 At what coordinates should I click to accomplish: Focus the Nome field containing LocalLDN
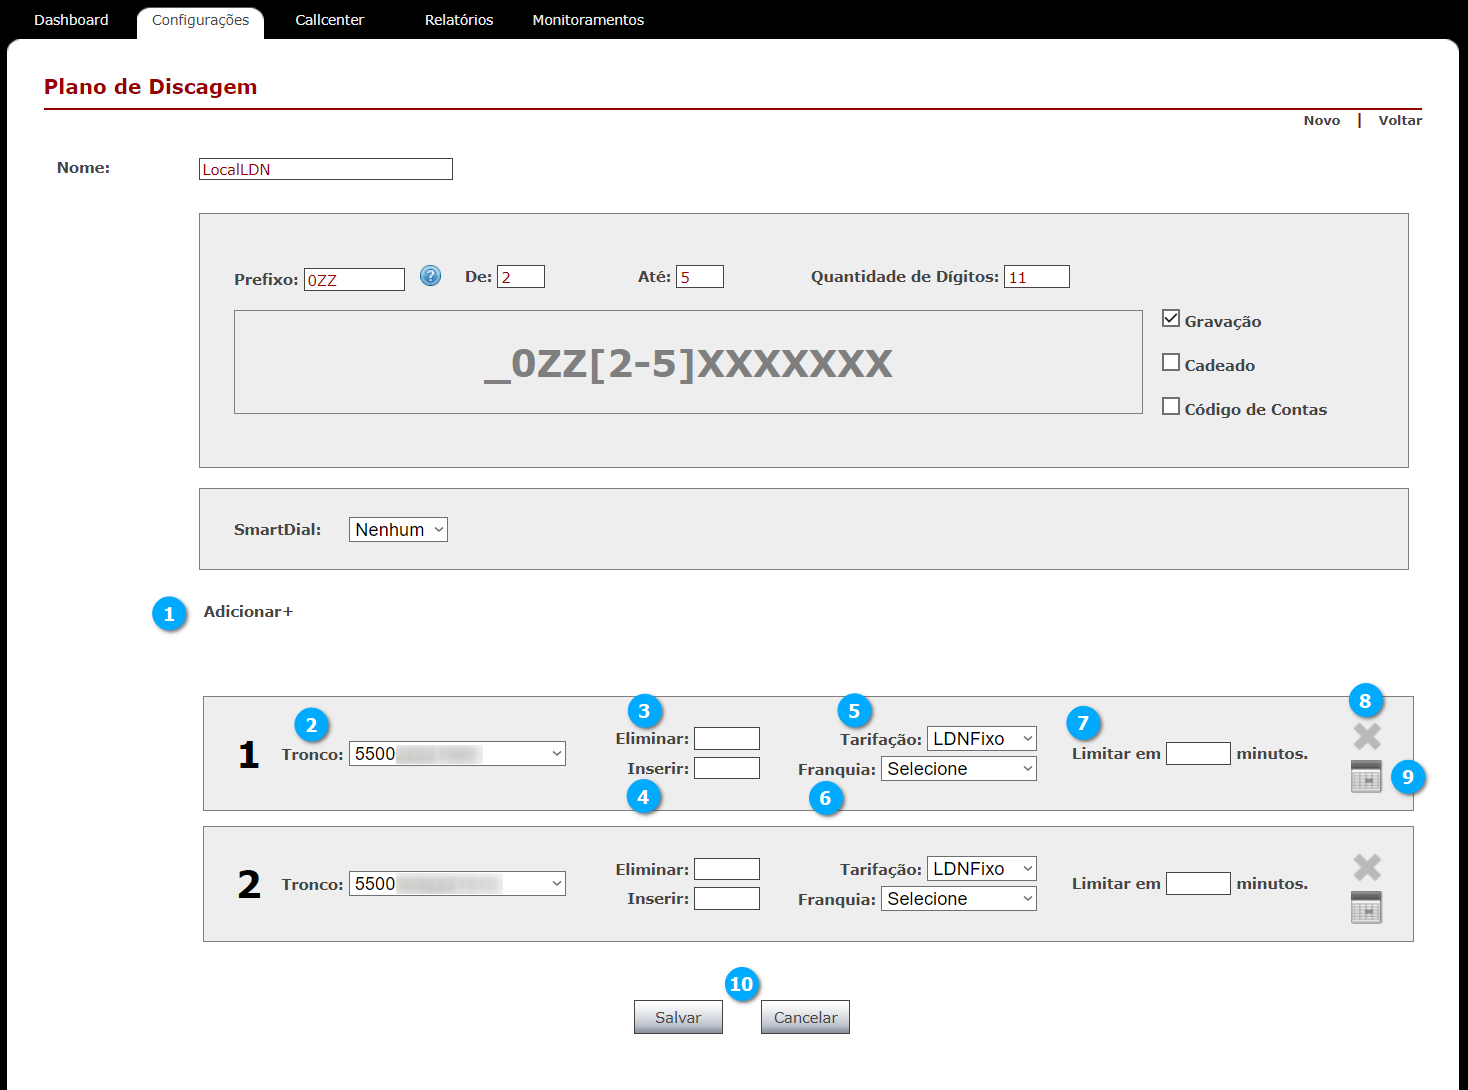[x=326, y=169]
